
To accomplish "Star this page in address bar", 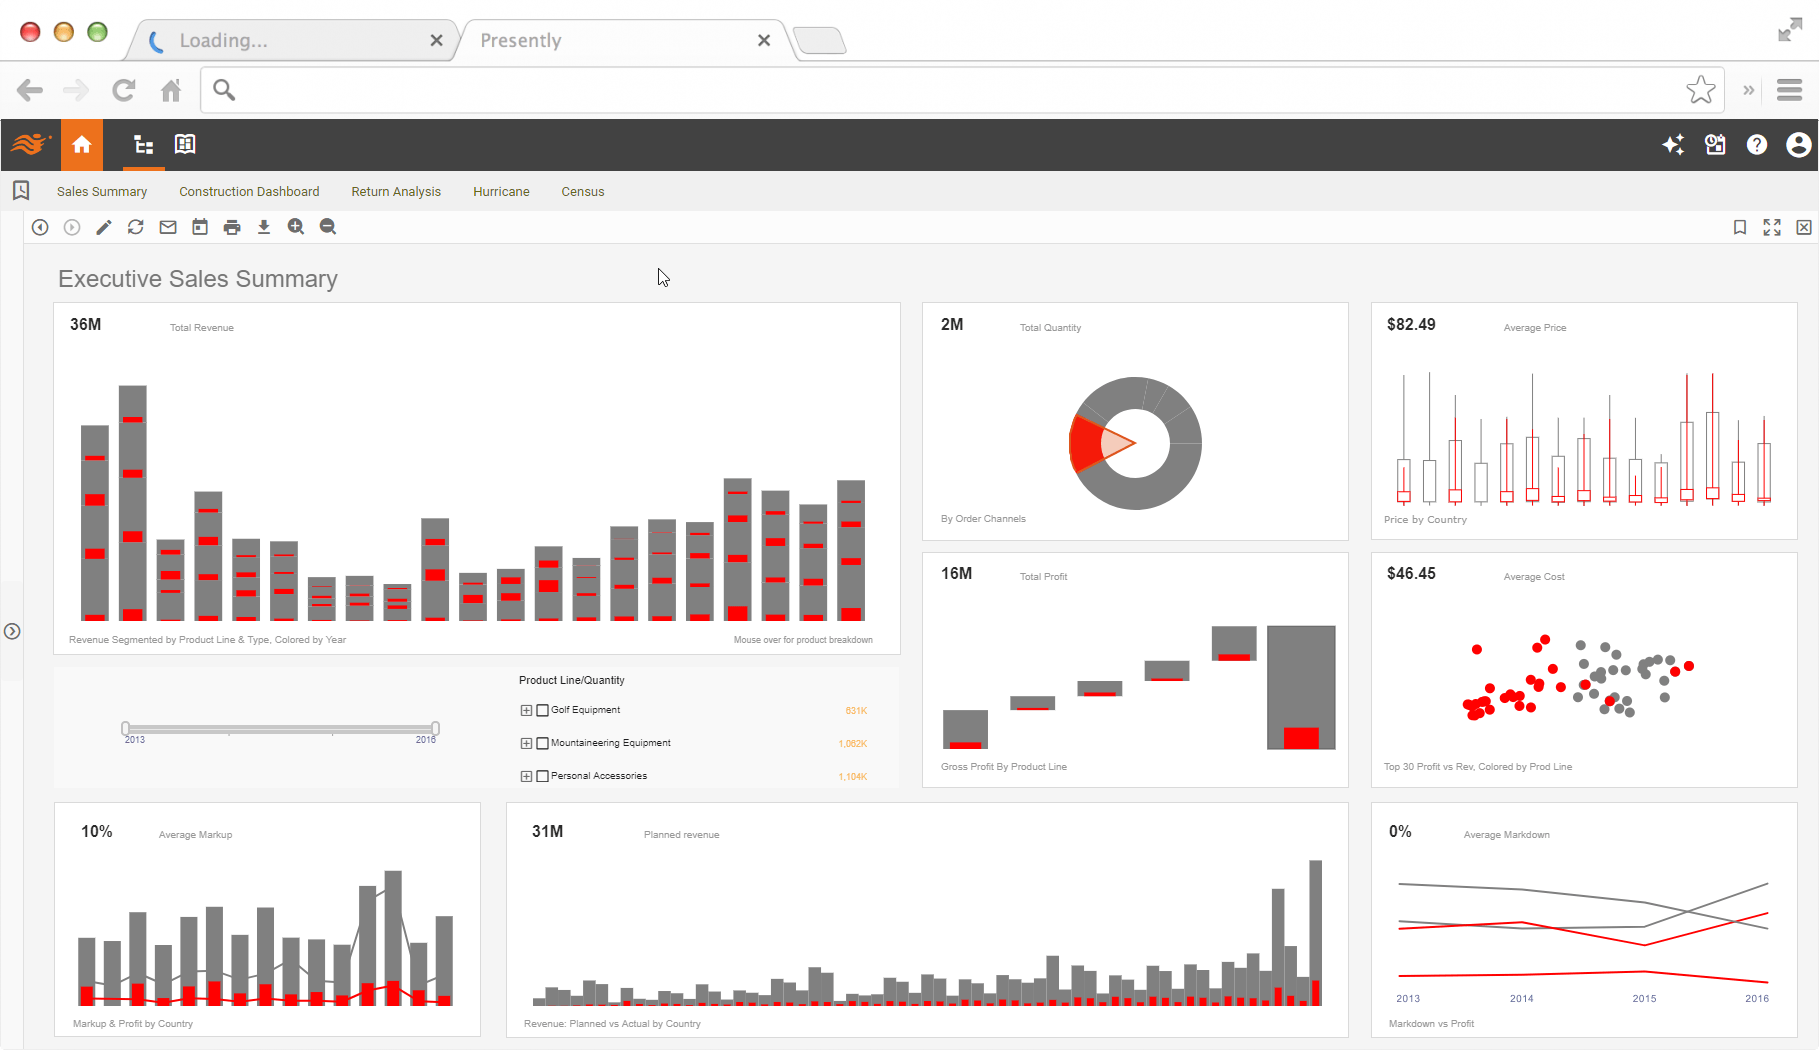I will (x=1700, y=90).
